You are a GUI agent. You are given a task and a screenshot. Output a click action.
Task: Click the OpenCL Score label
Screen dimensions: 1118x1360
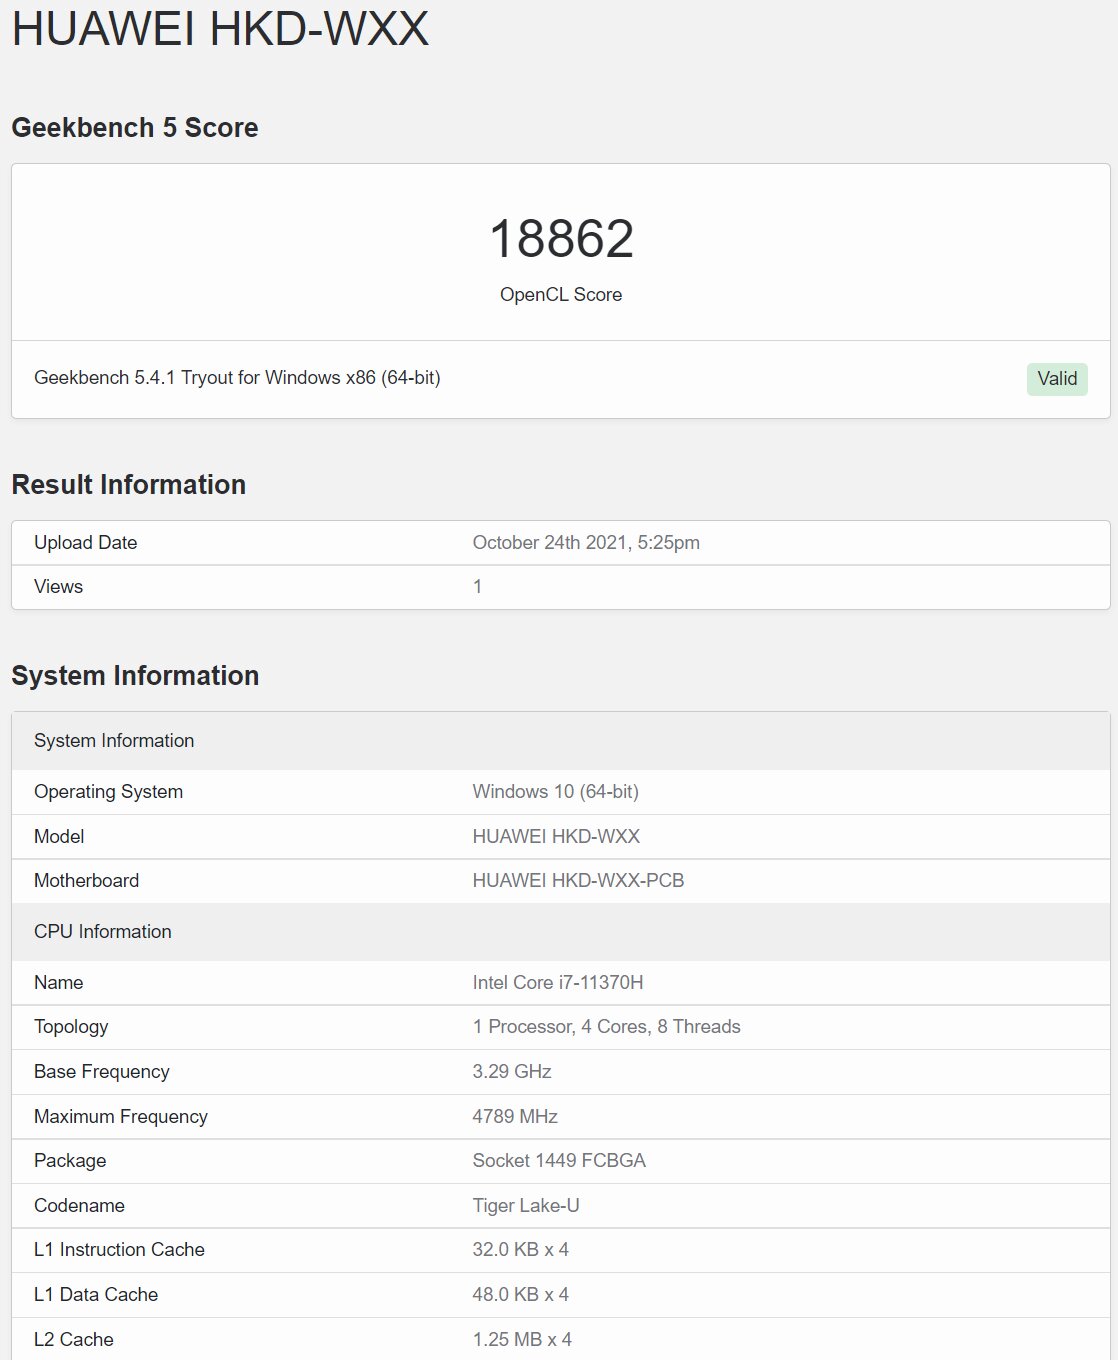click(561, 294)
